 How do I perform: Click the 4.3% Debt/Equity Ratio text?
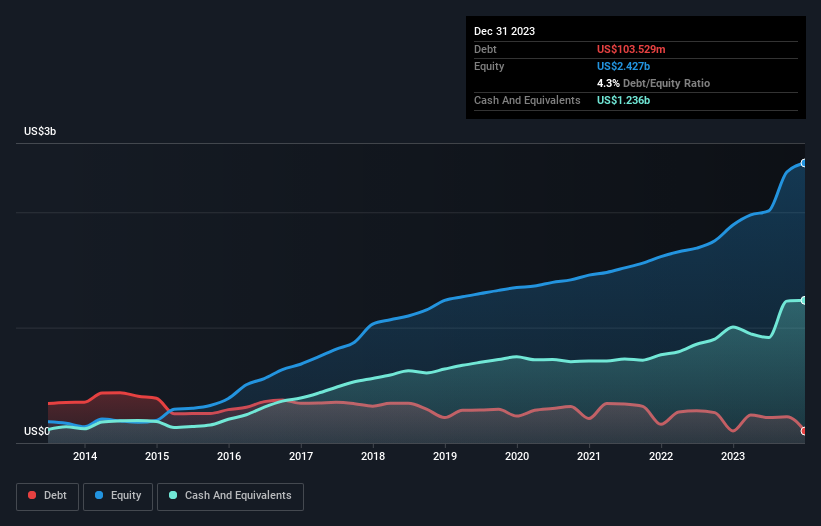(x=653, y=83)
